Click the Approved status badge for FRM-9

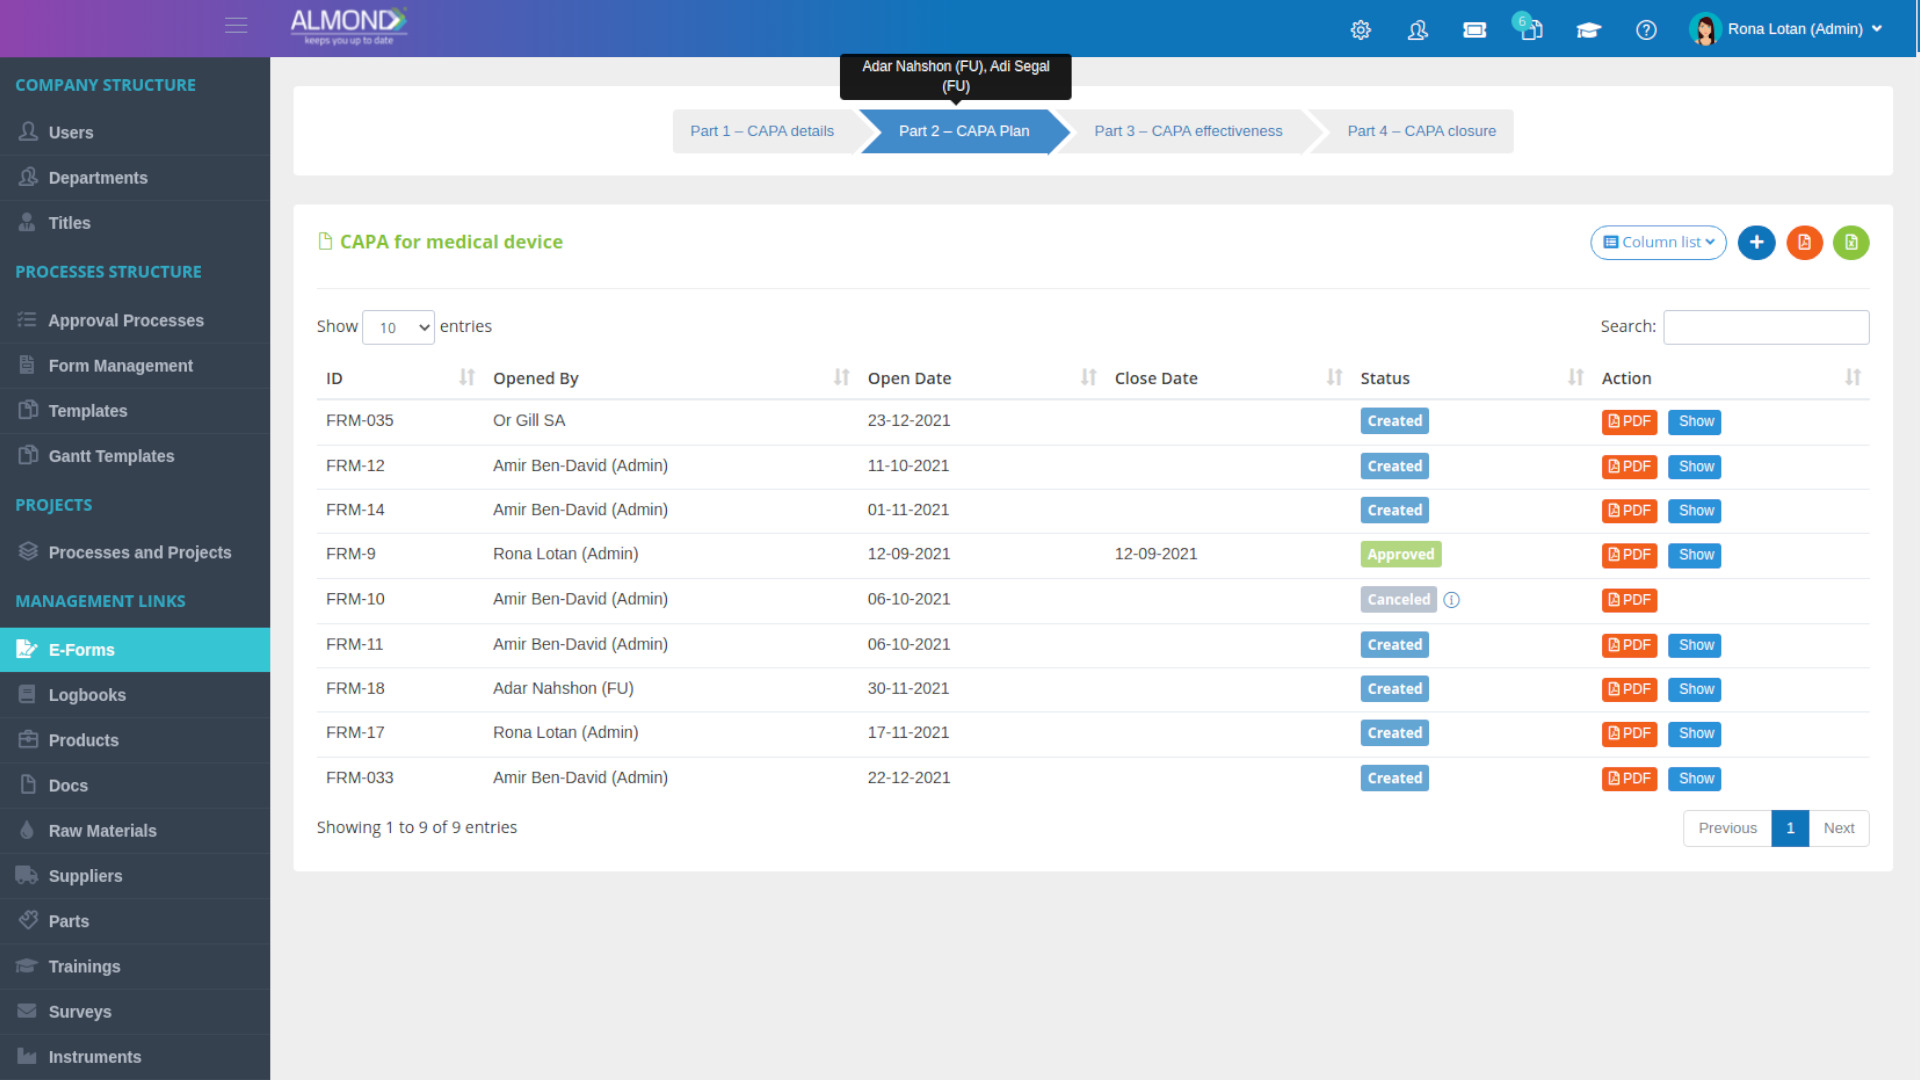tap(1400, 555)
